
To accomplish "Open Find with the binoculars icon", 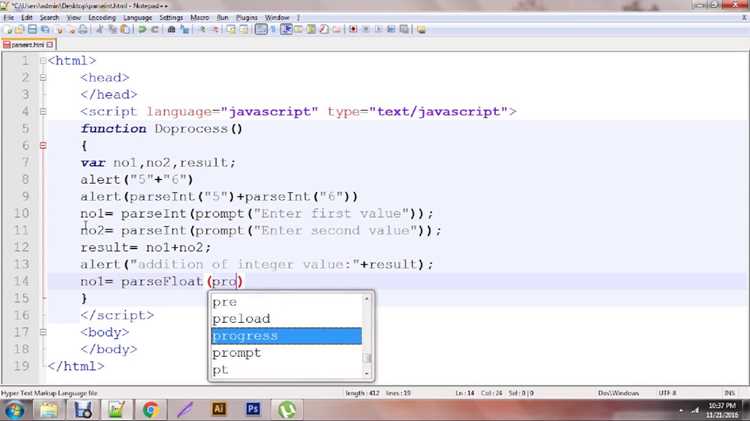I will coord(171,30).
